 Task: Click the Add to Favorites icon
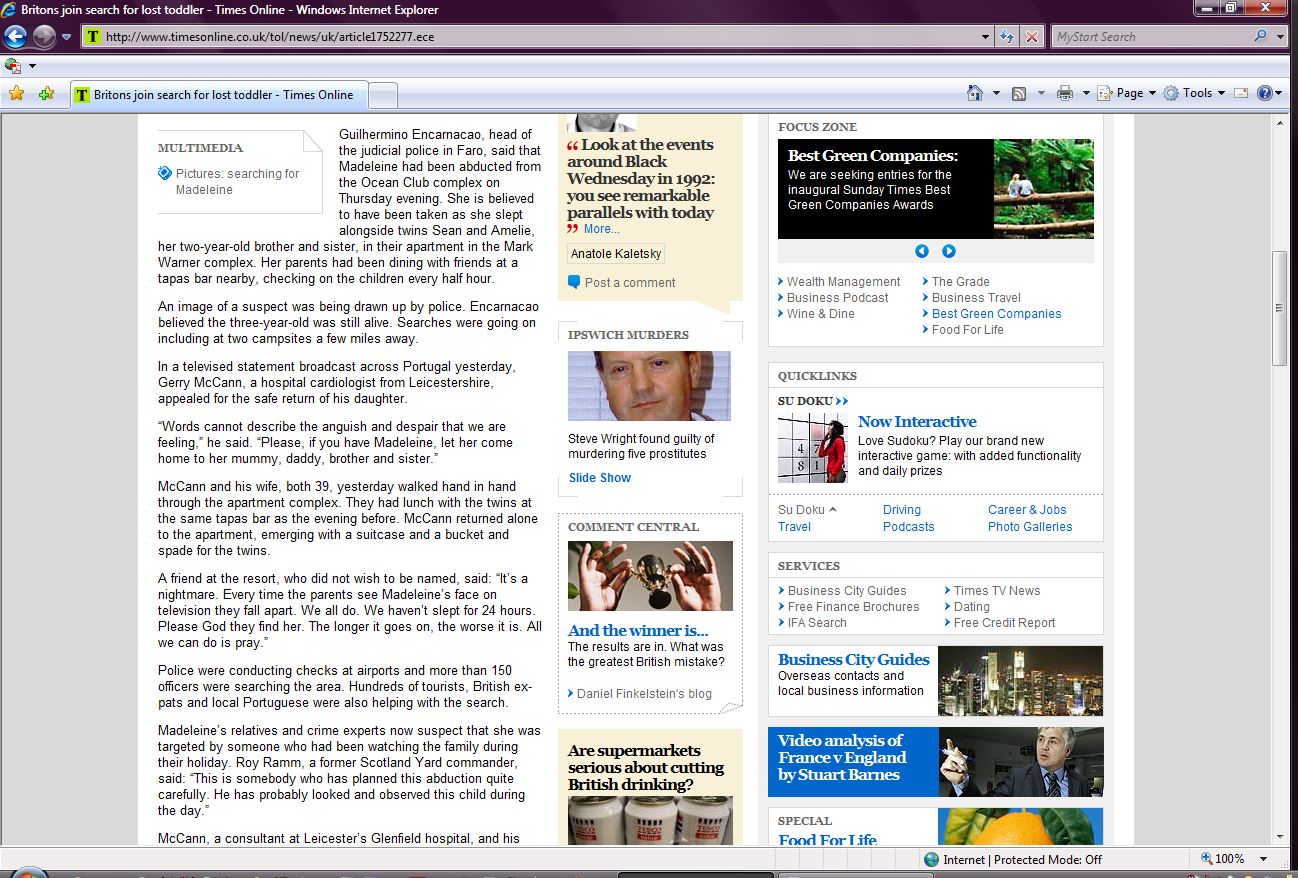pos(46,94)
